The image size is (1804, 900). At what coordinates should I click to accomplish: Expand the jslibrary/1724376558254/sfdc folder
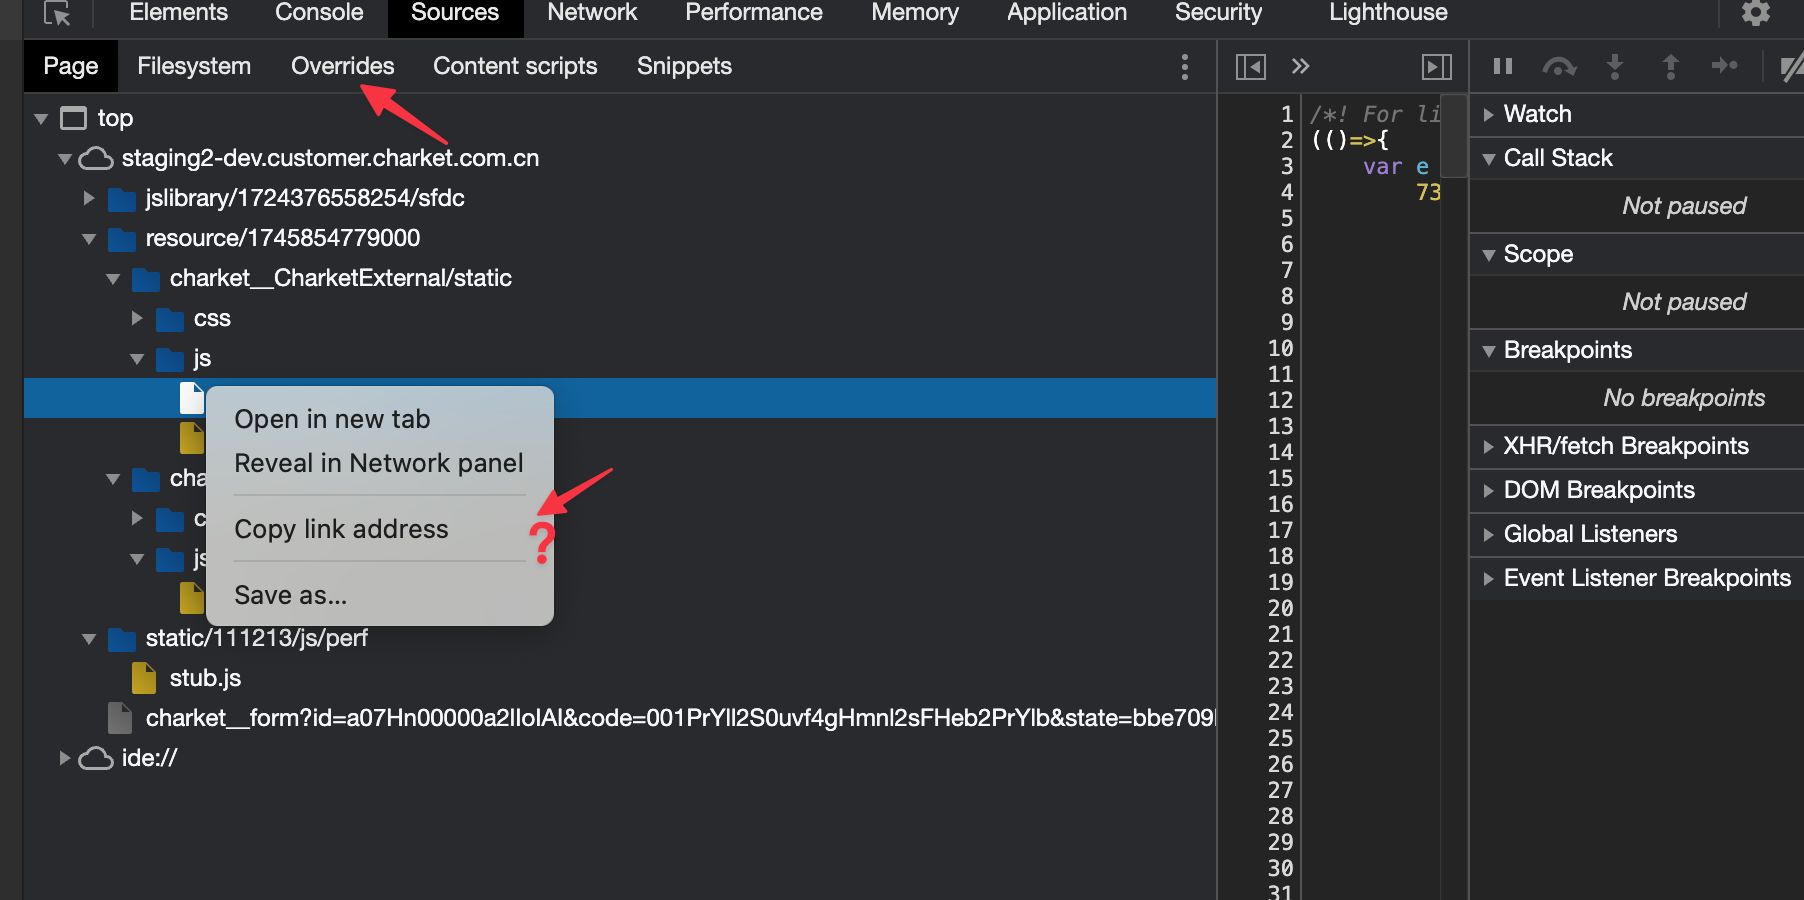click(x=89, y=199)
